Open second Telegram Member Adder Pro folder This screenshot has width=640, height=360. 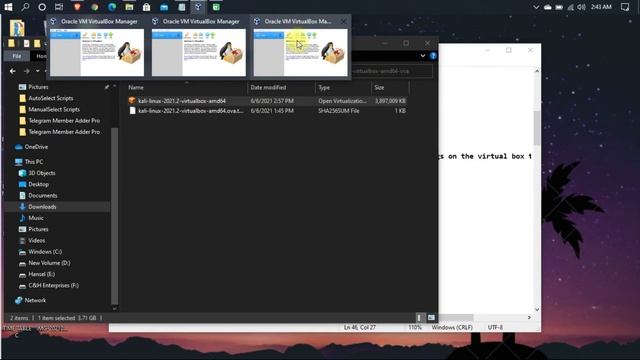[x=64, y=132]
